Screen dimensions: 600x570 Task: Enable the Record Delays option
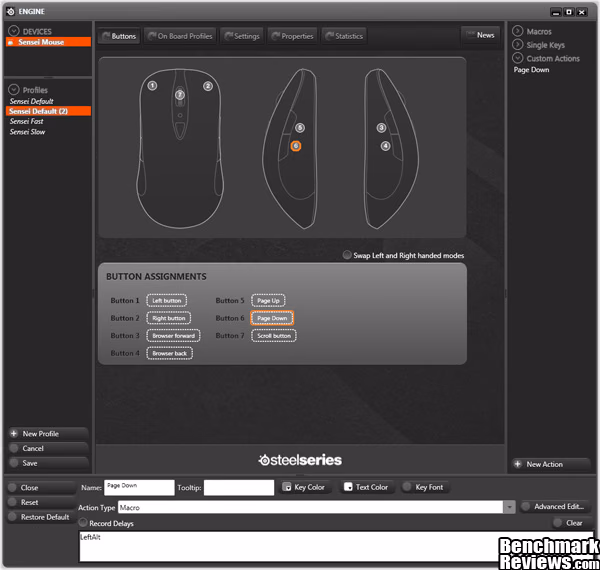pos(83,522)
